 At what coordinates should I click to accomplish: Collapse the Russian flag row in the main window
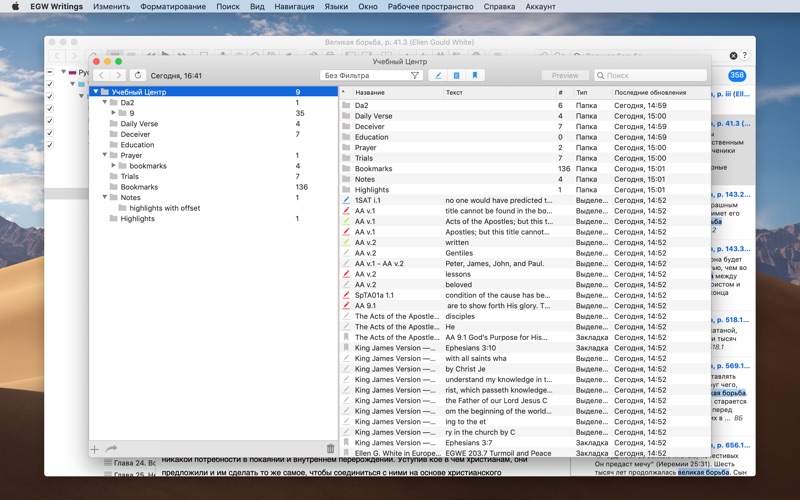click(63, 72)
